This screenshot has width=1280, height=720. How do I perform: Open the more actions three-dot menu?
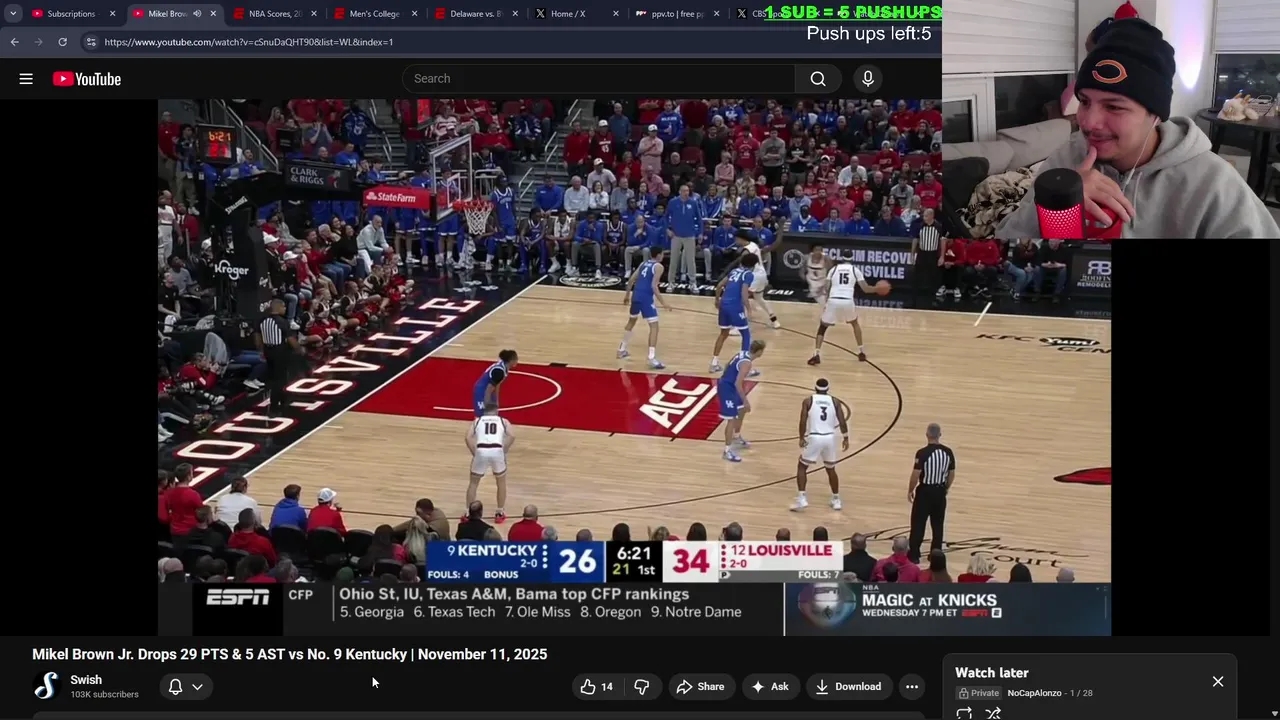coord(912,687)
